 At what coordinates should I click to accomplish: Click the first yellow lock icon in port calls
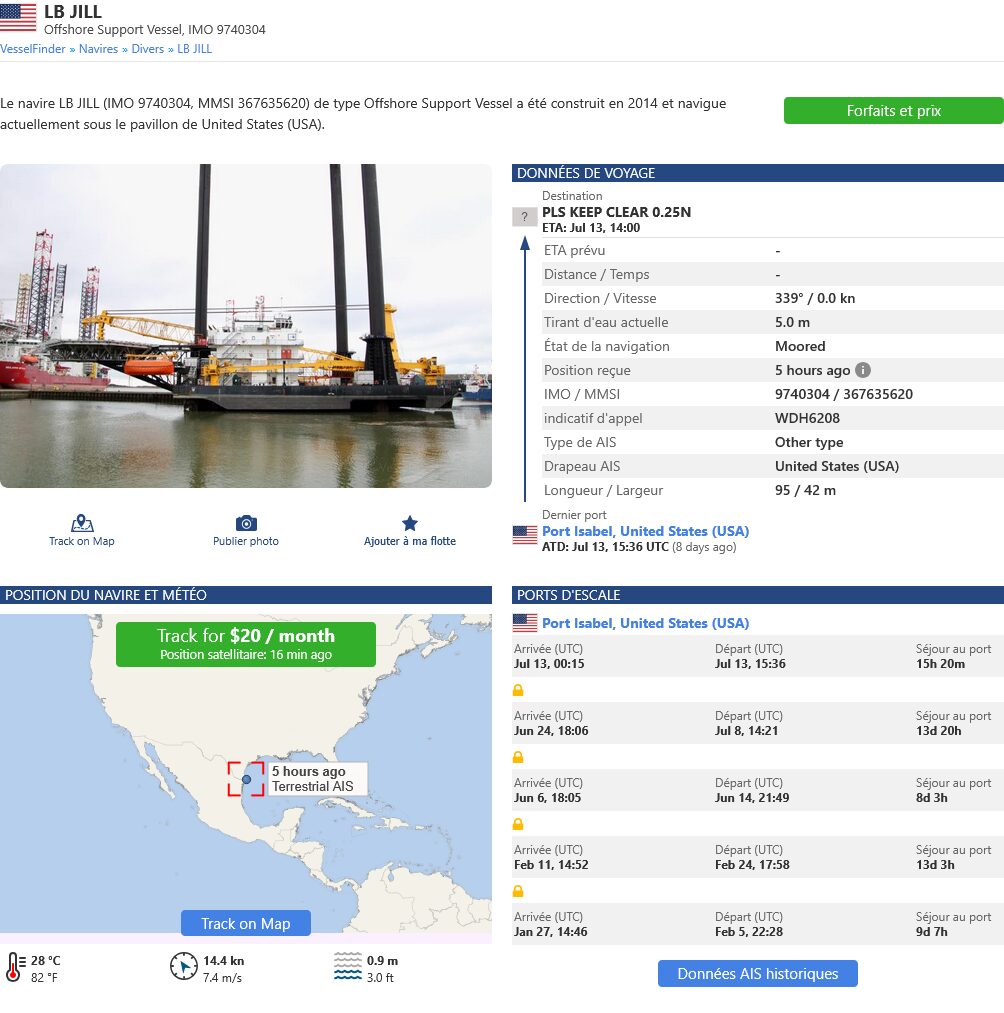click(518, 690)
